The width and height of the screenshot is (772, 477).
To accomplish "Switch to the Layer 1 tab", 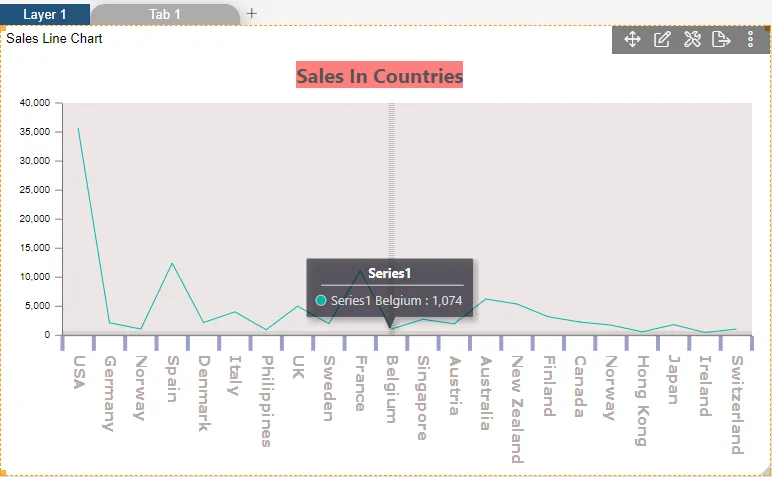I will pyautogui.click(x=45, y=14).
